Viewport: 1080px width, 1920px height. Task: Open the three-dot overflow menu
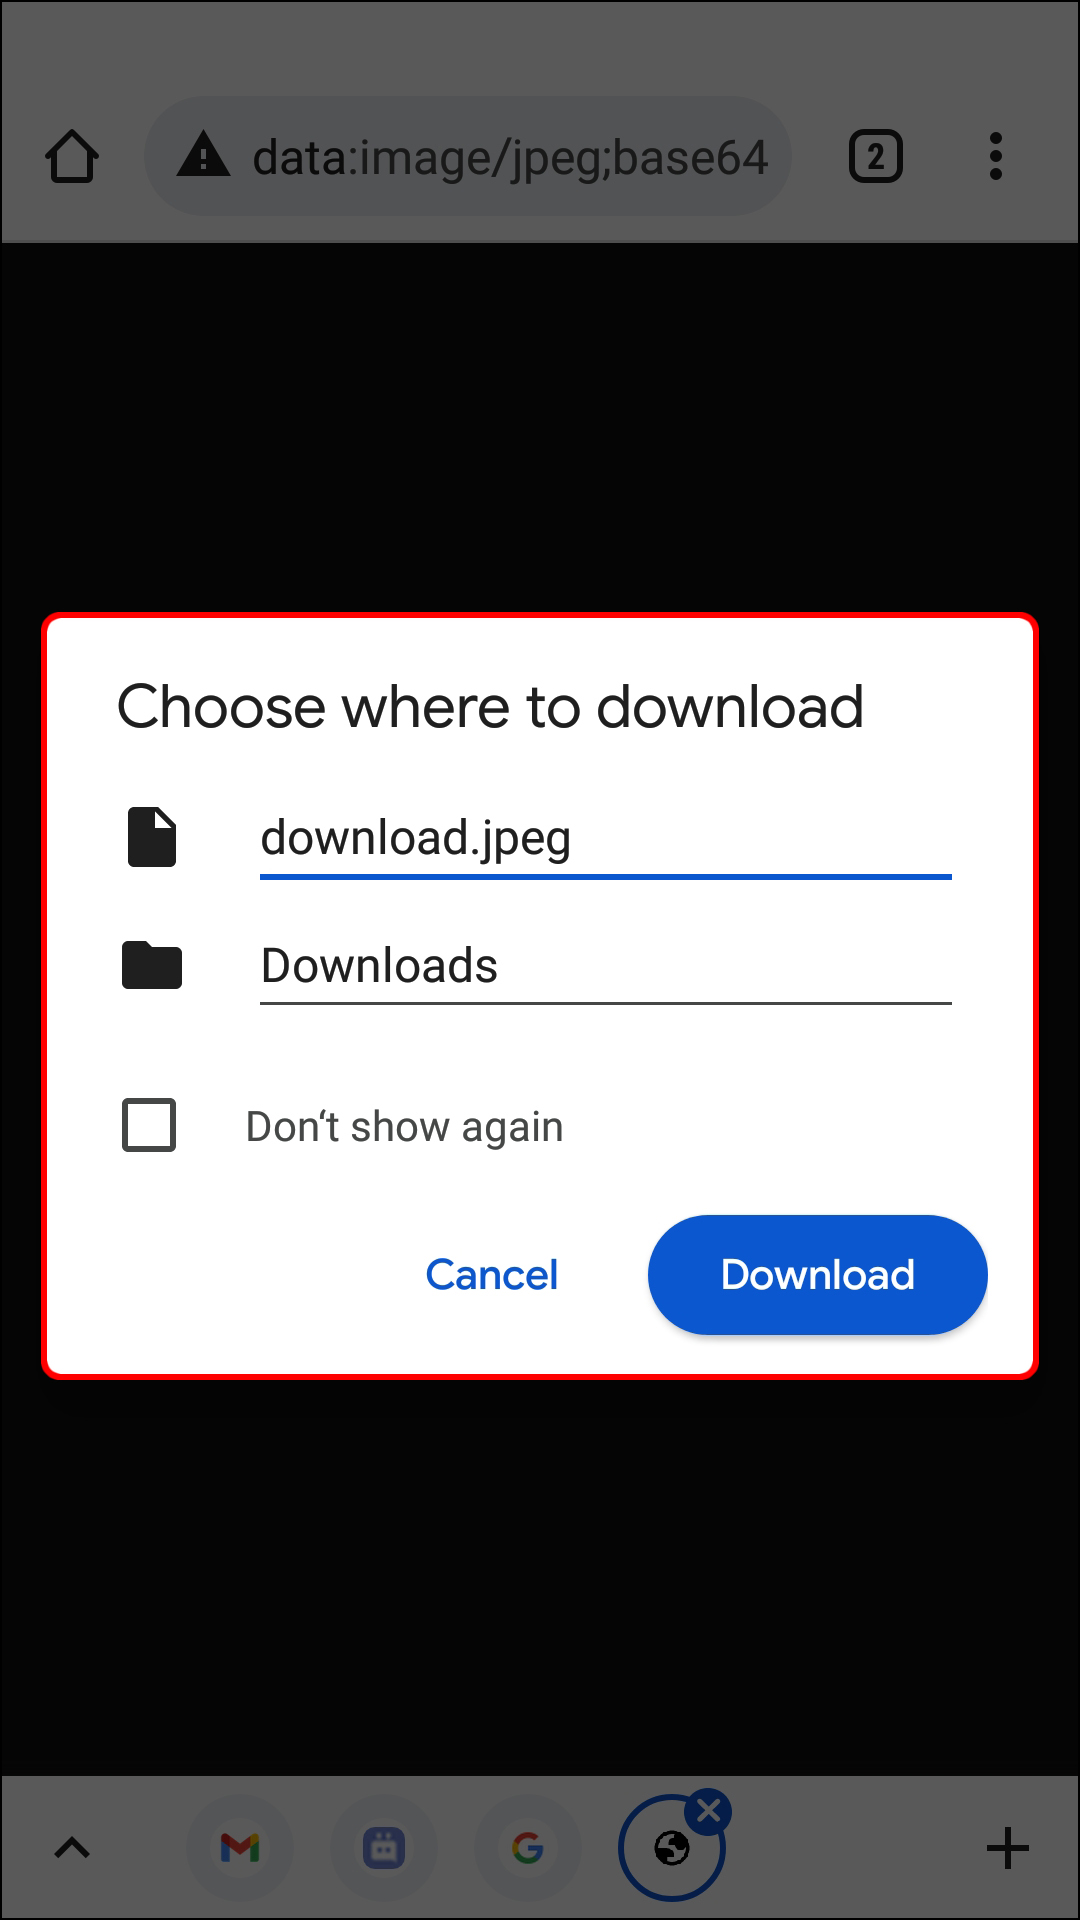[x=995, y=157]
